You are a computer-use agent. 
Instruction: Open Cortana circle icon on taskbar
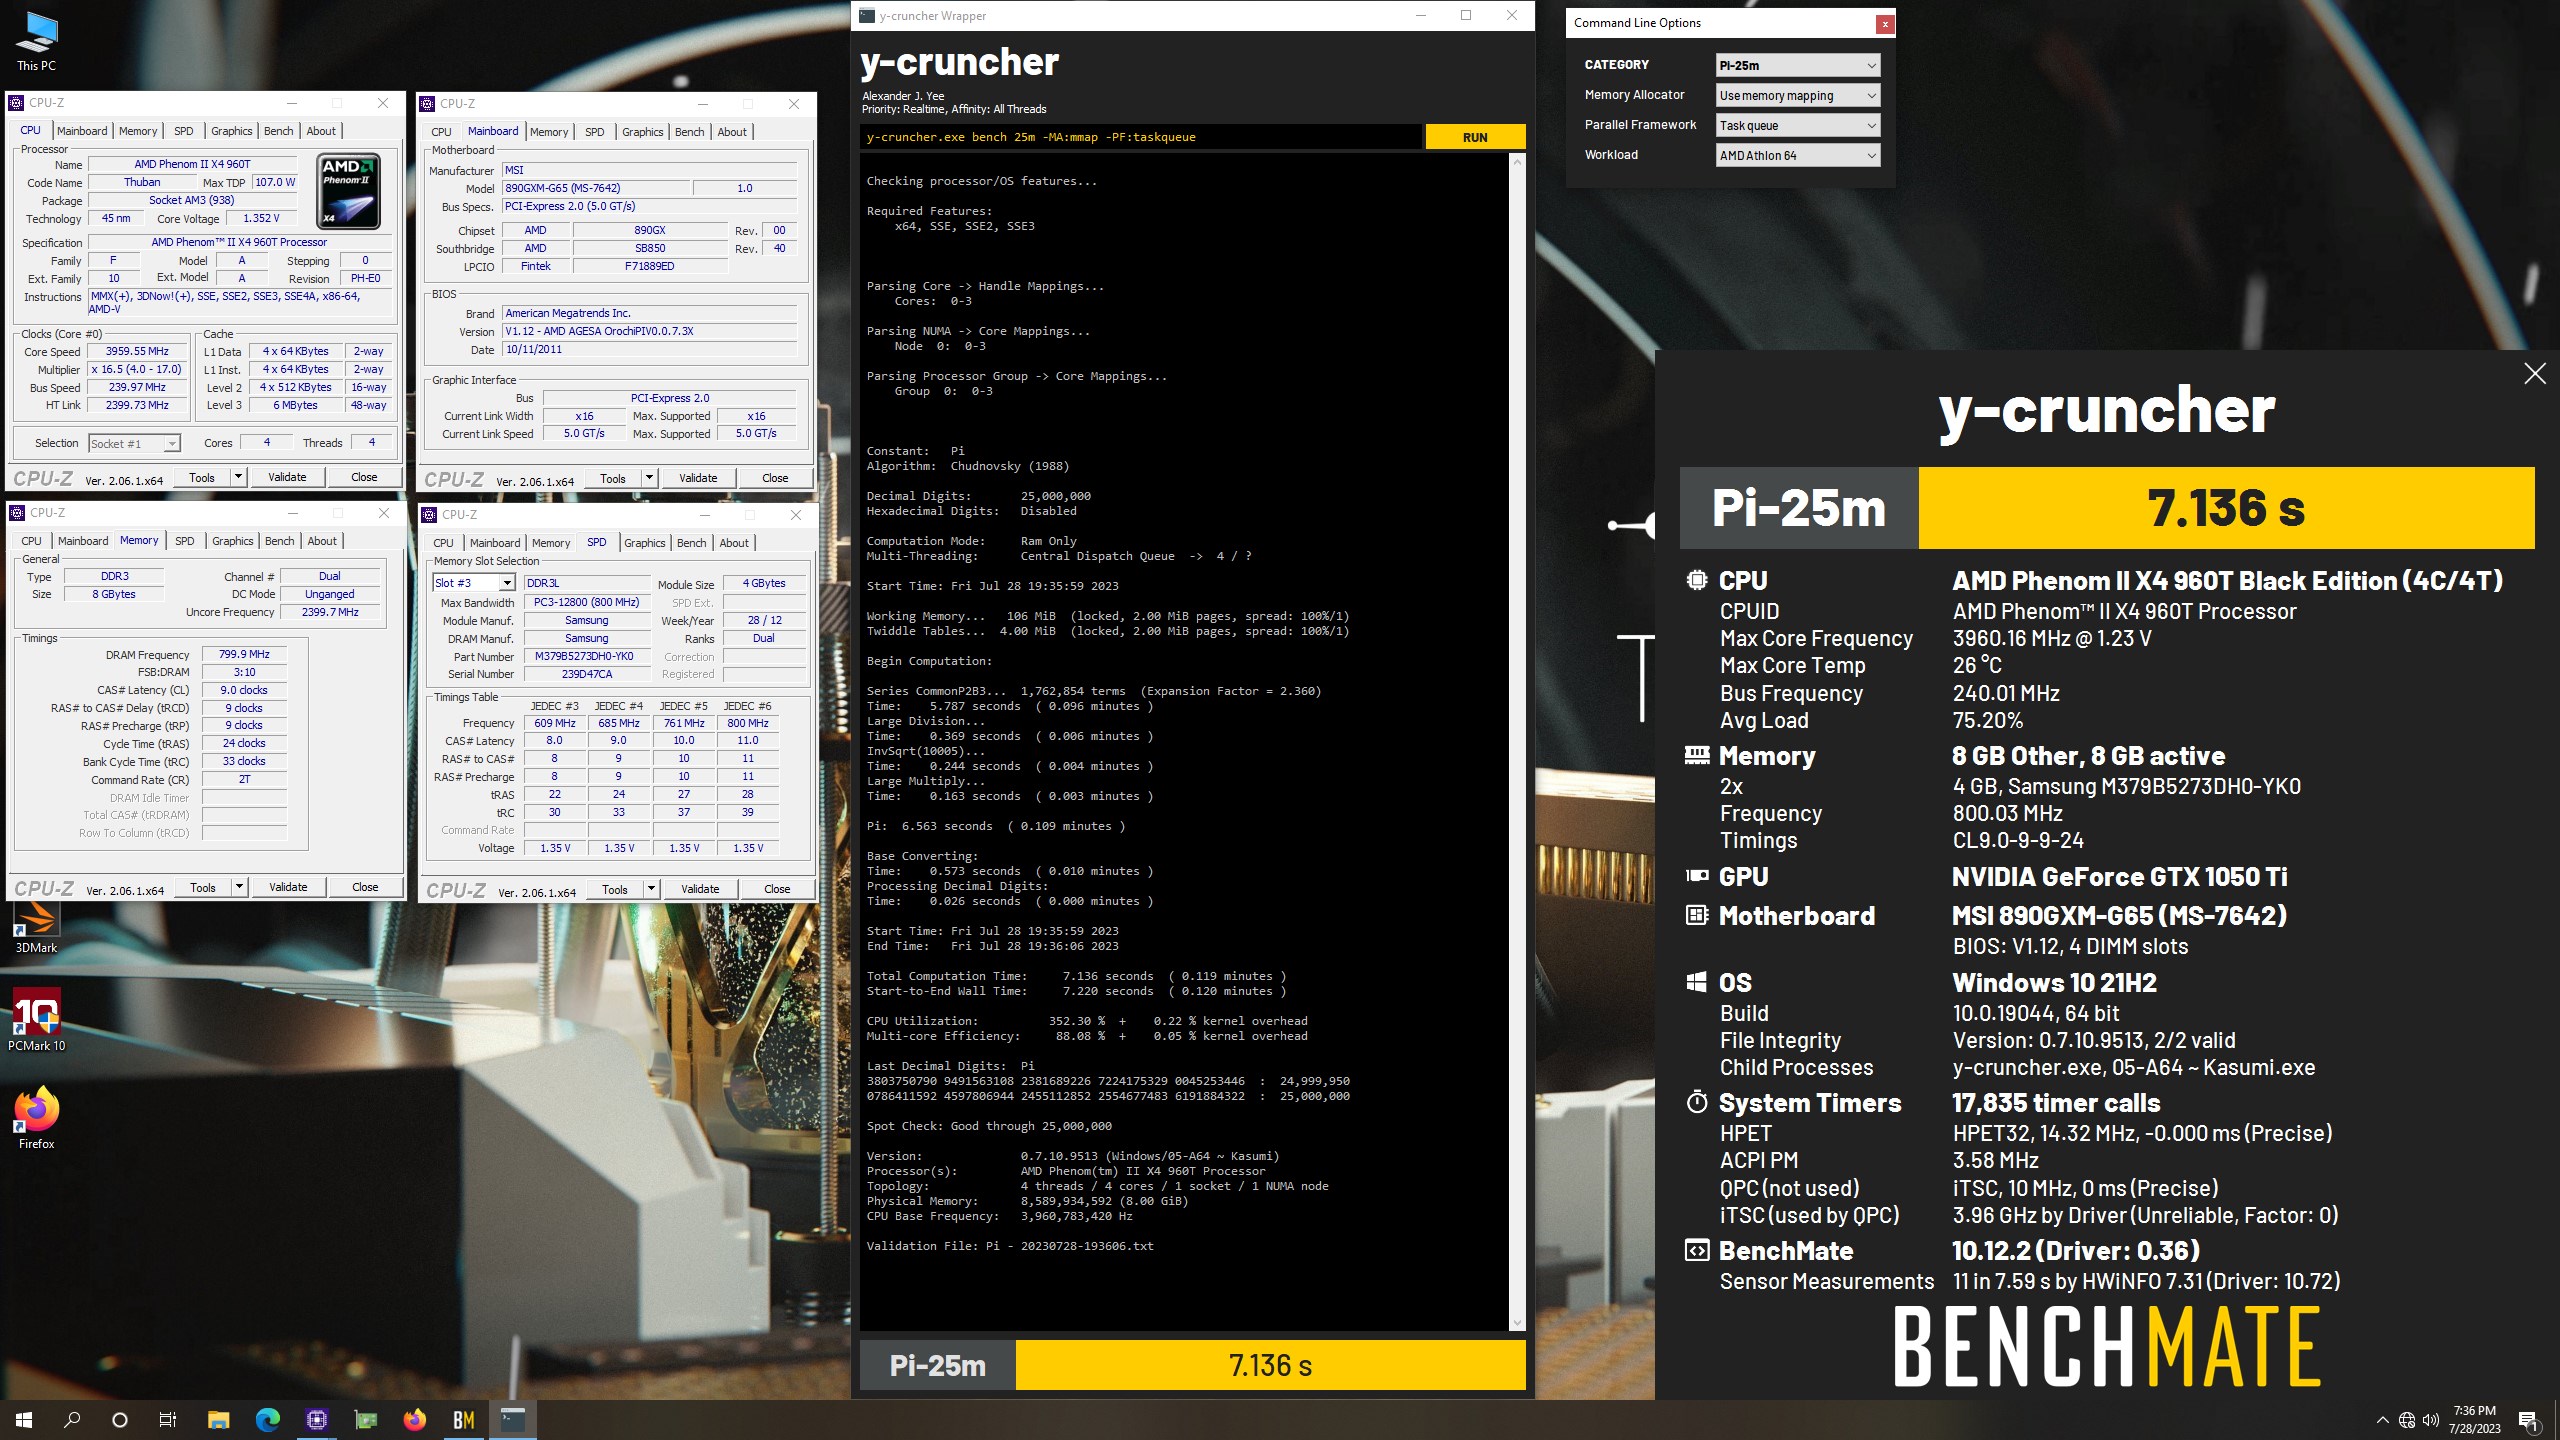pos(120,1419)
